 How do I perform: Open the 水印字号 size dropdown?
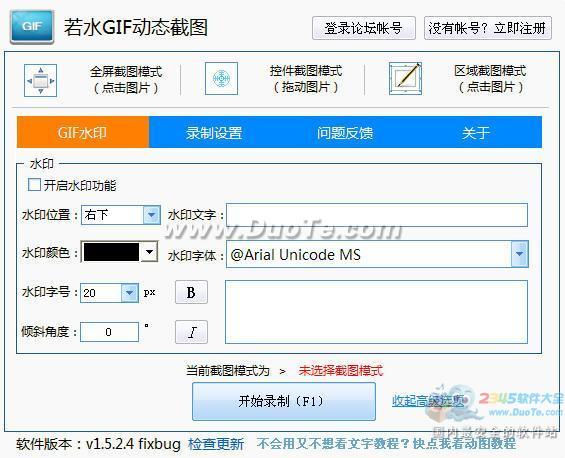[130, 293]
